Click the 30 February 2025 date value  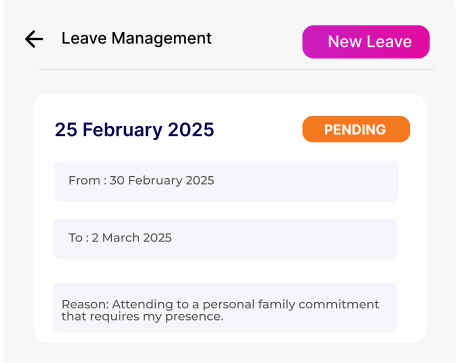click(x=162, y=180)
